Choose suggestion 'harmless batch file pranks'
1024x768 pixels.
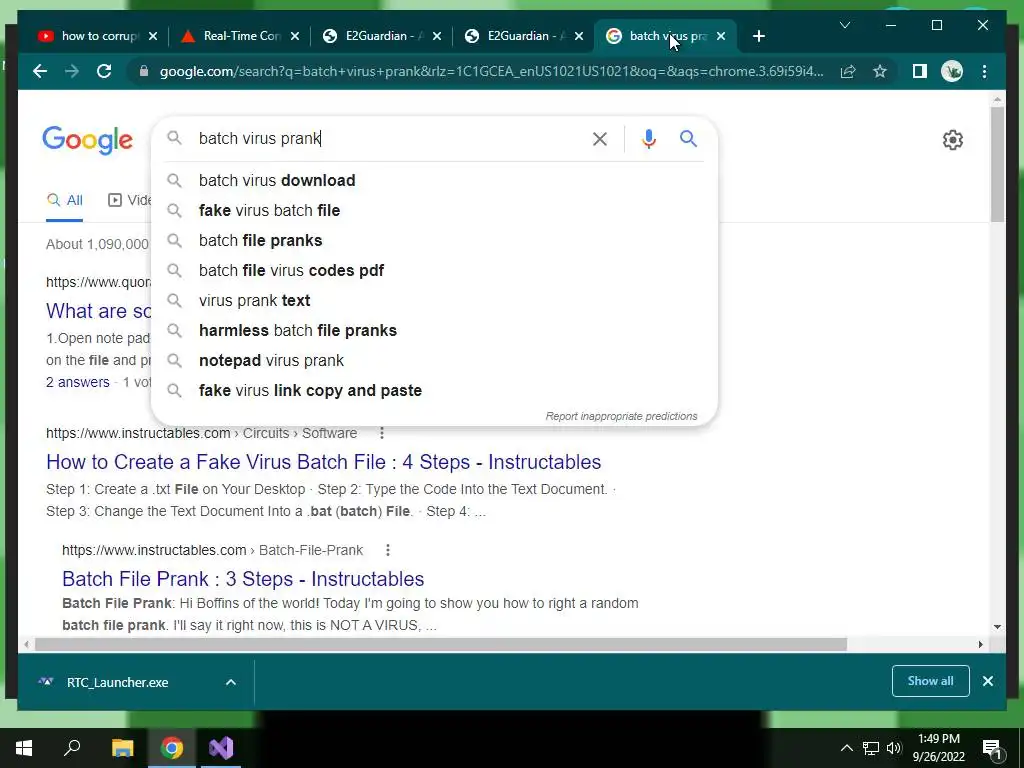434,330
